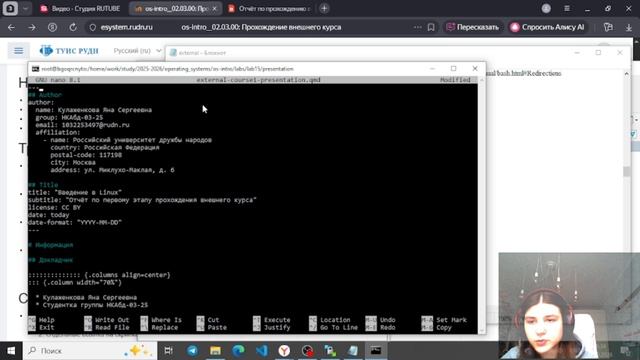Open the browser sidebar panel icon
The image size is (640, 360).
click(608, 27)
